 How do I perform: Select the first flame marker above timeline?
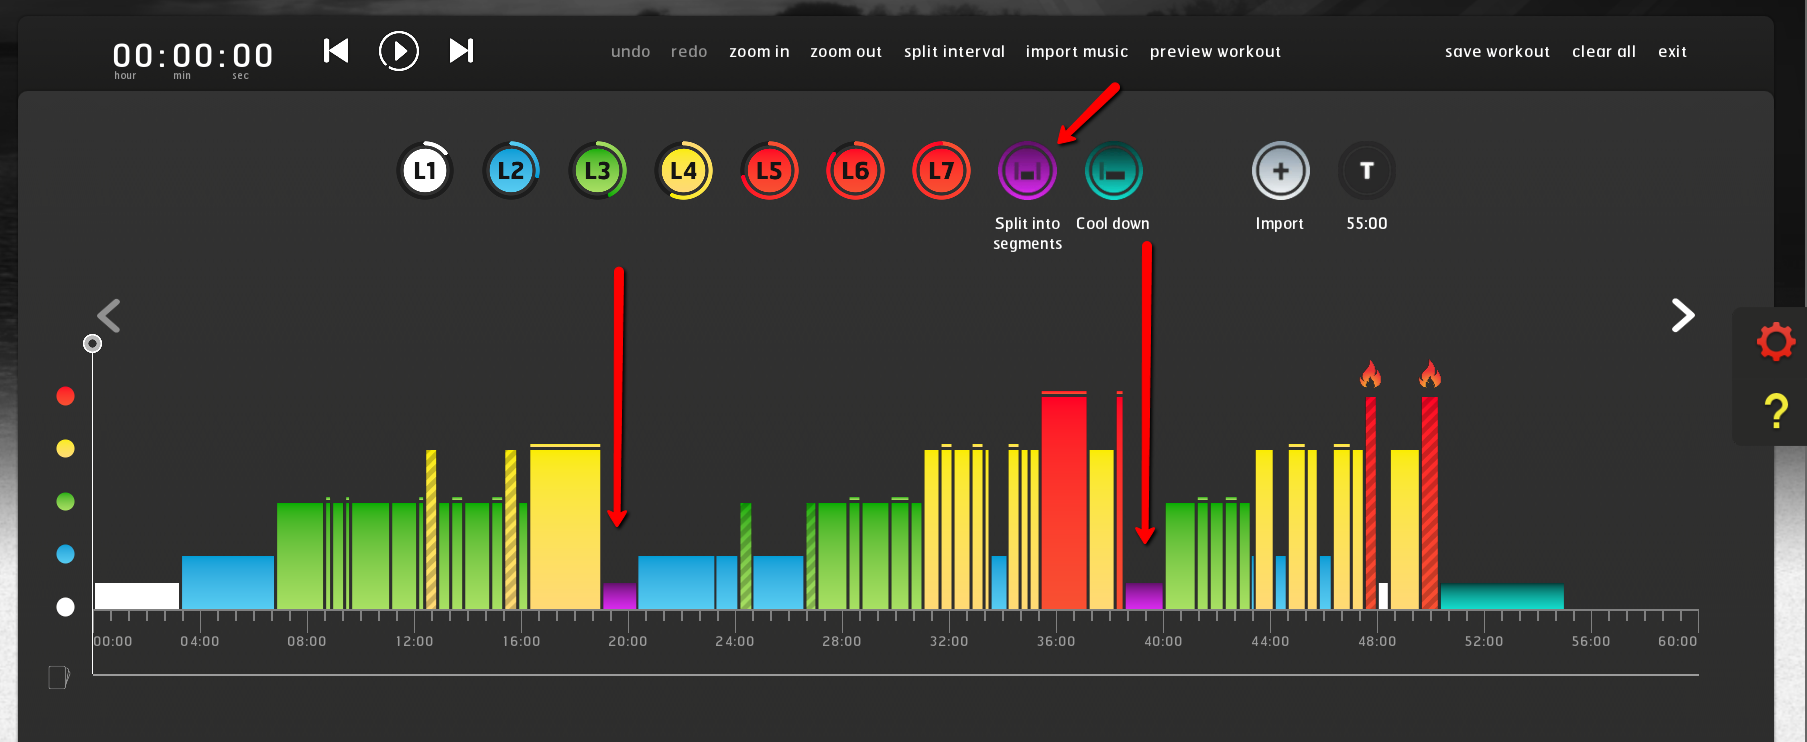tap(1370, 375)
